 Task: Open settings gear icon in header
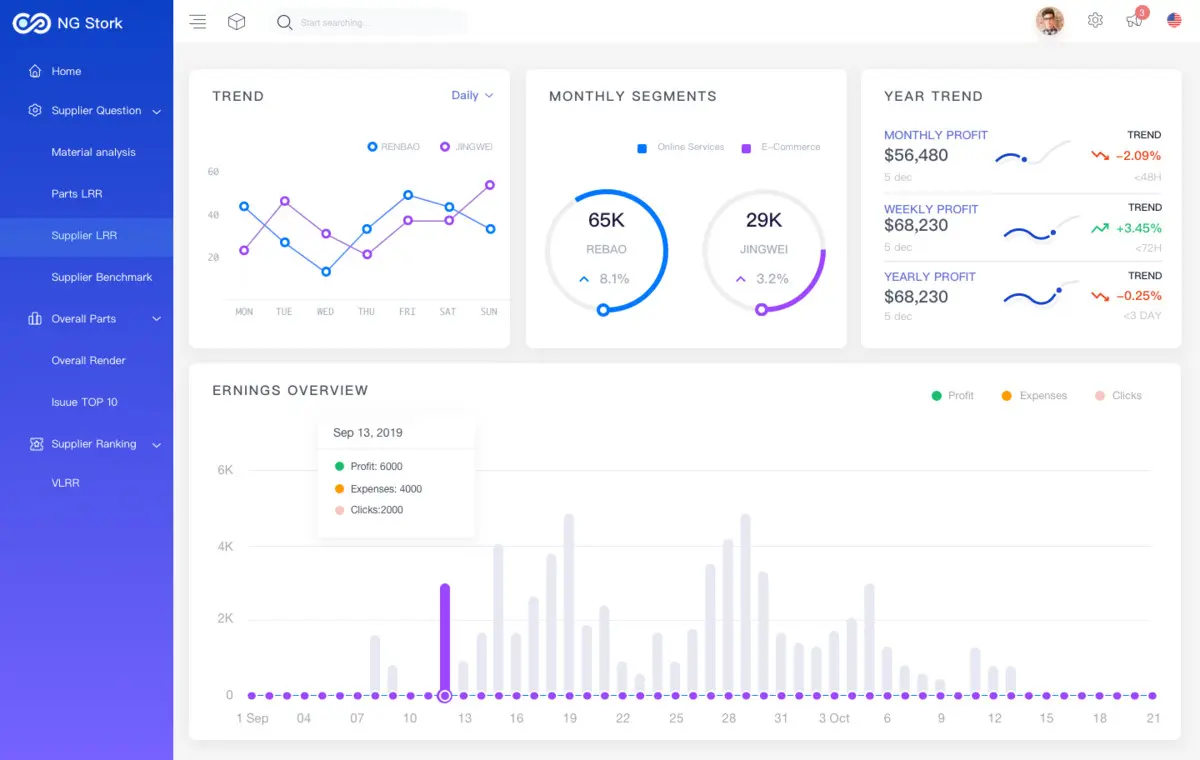1095,20
